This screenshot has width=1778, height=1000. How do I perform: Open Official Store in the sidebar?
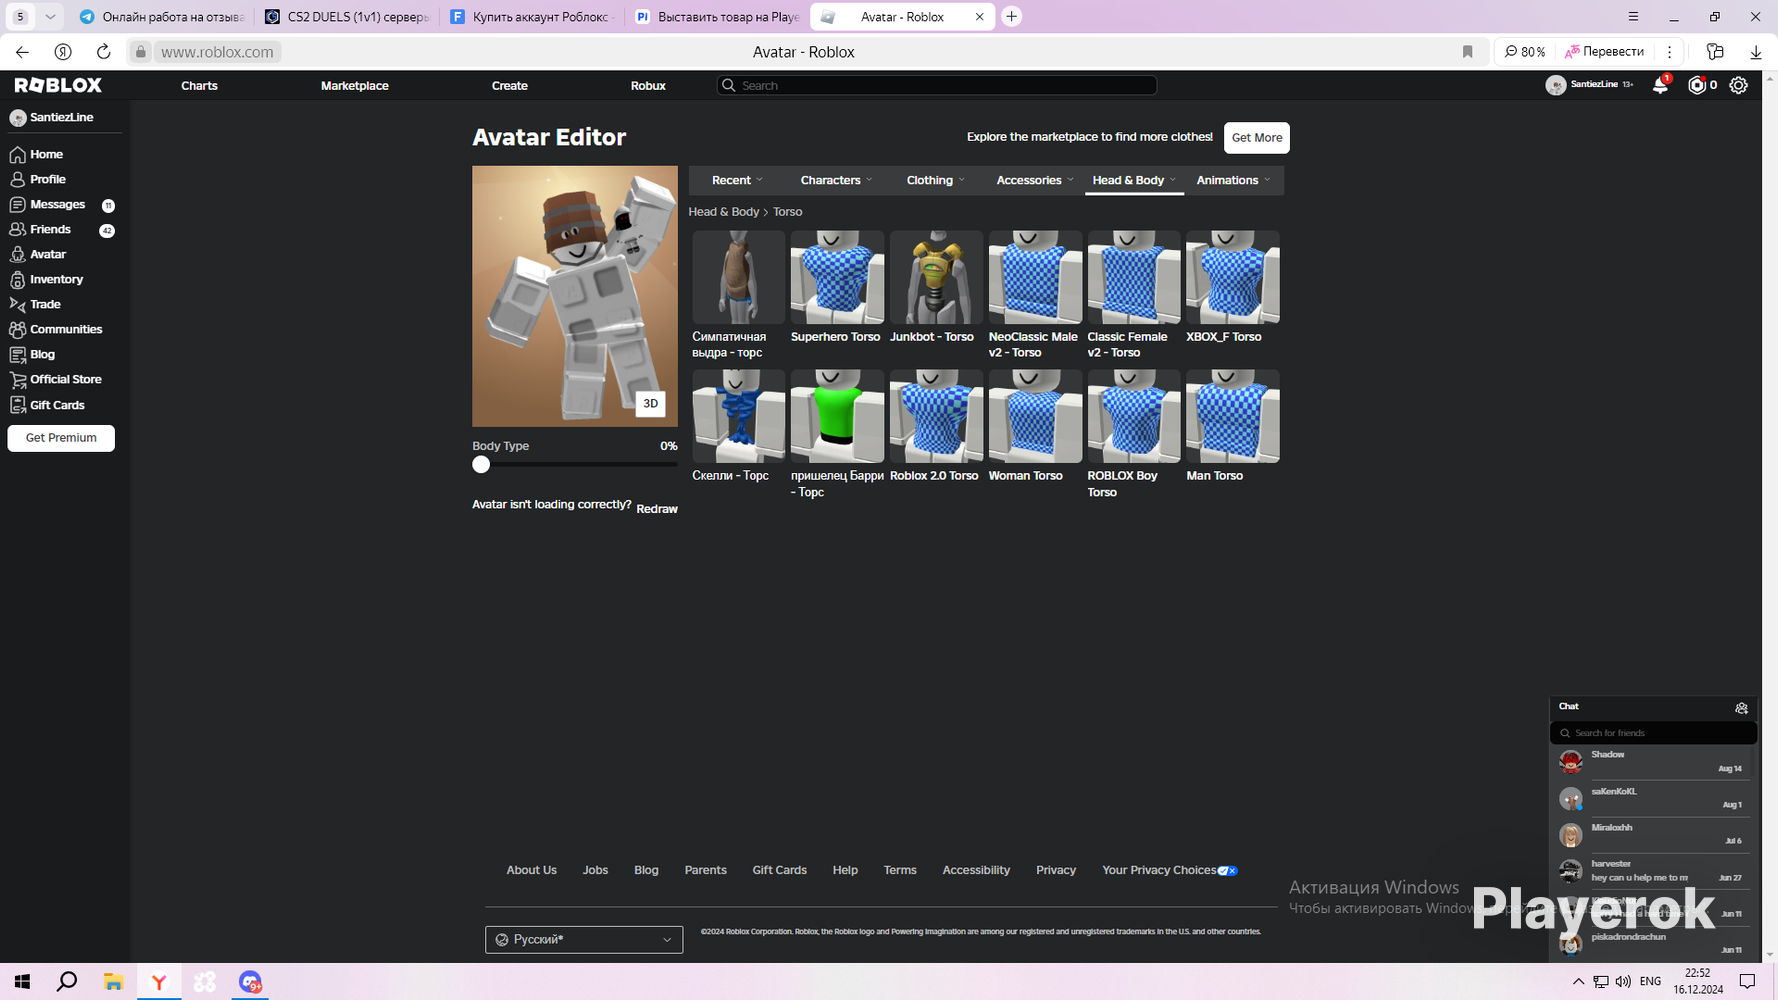[x=65, y=379]
